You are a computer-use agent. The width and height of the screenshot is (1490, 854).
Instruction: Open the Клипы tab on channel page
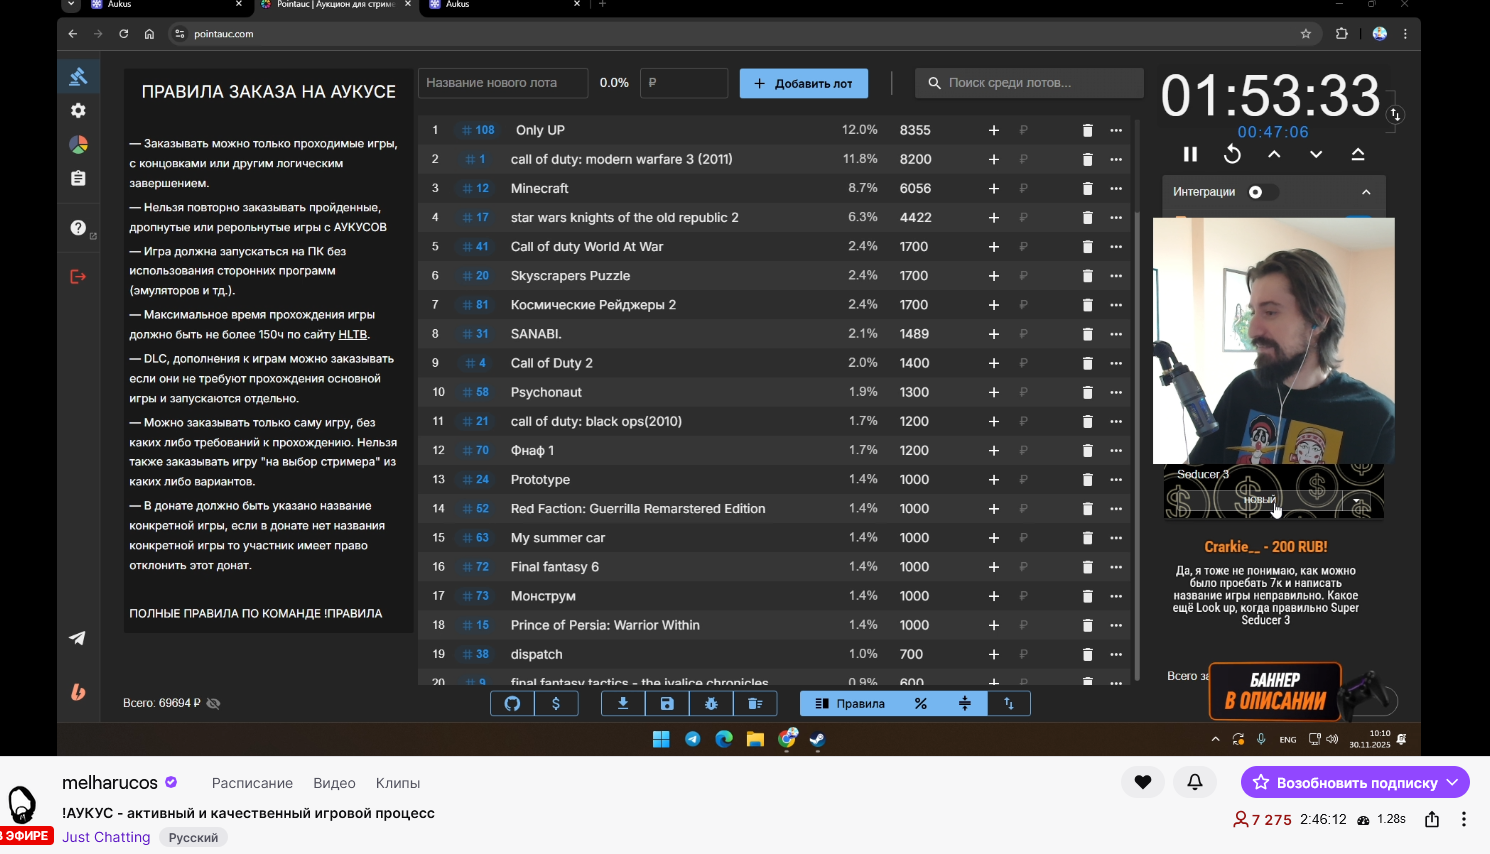tap(398, 783)
